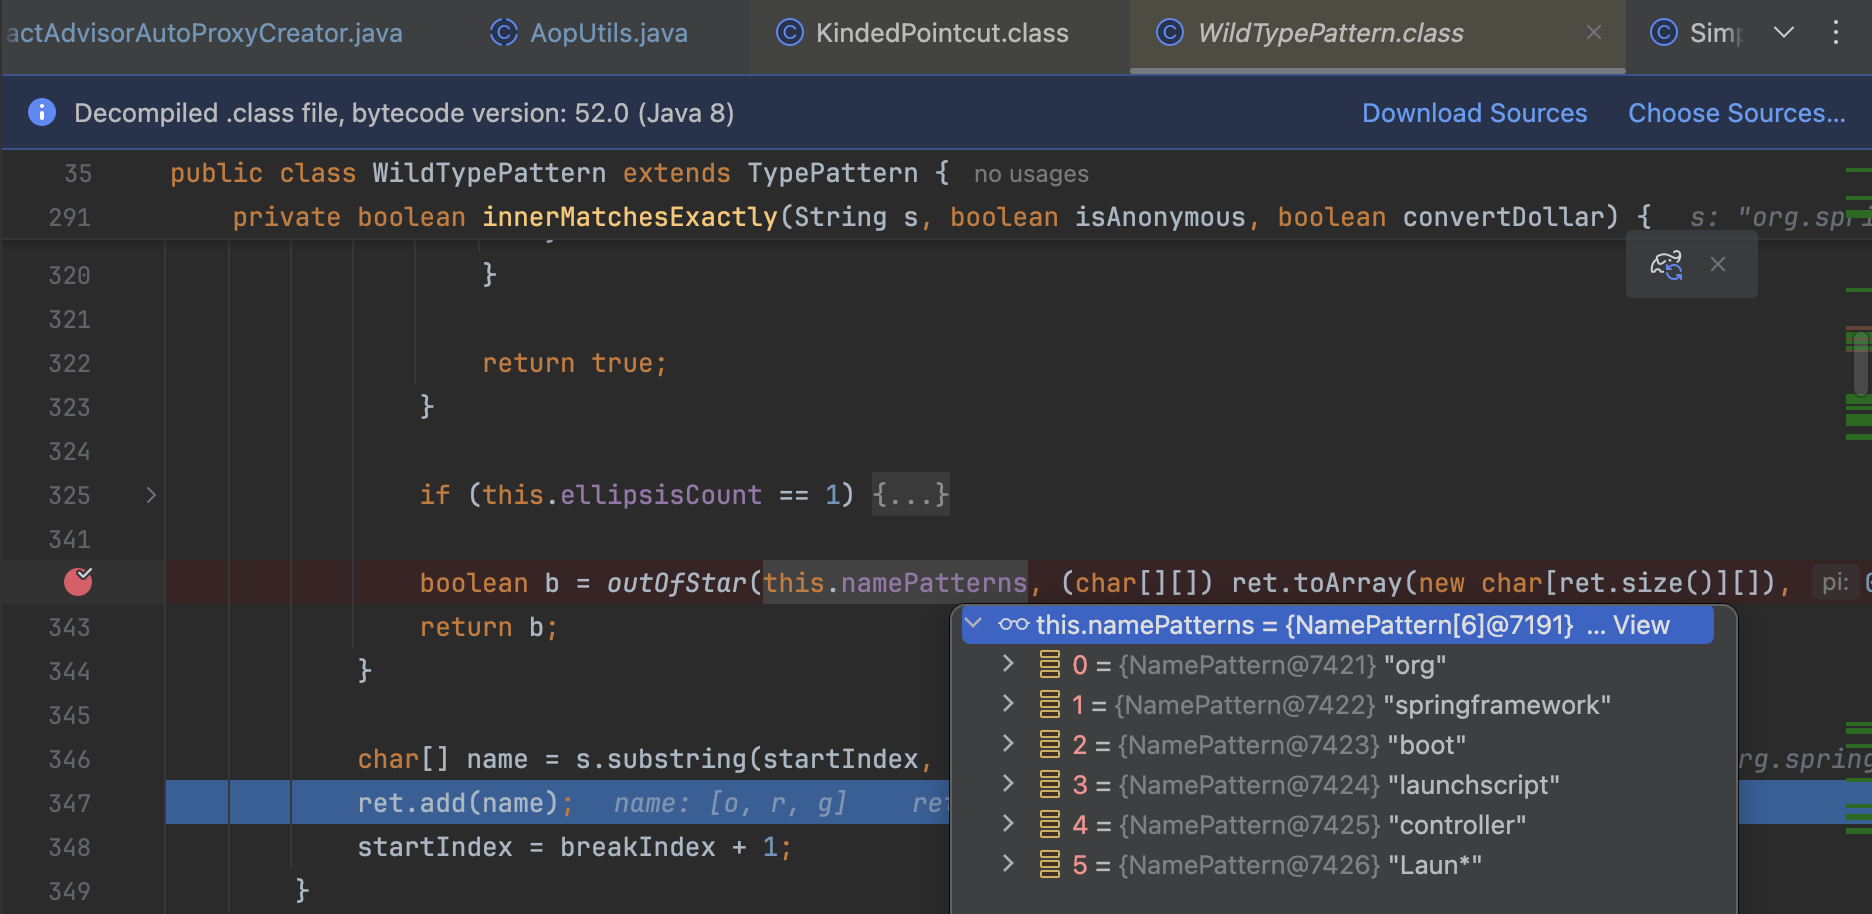1872x914 pixels.
Task: Expand array element 2 "boot"
Action: (1008, 743)
